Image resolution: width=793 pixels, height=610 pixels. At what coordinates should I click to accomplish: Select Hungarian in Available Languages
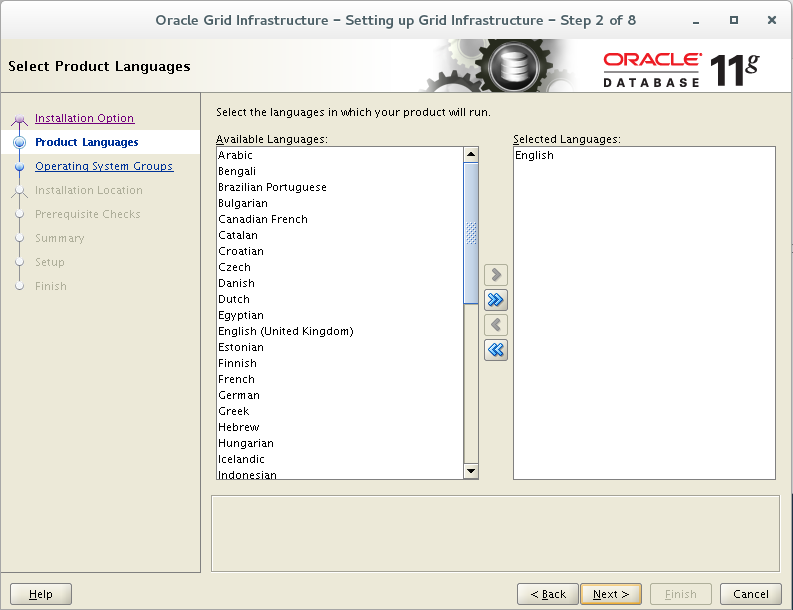[x=339, y=444]
